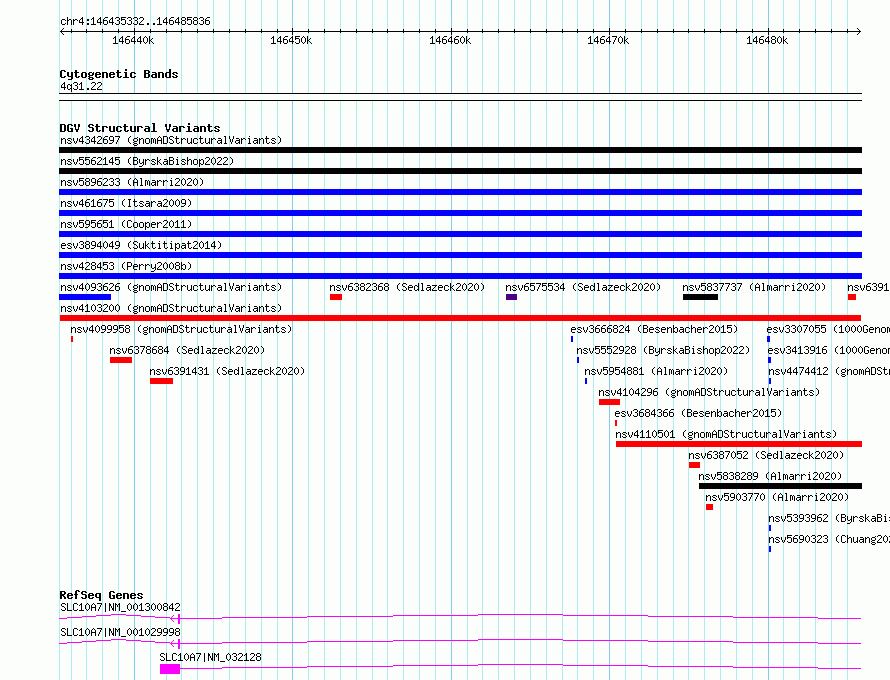Screen dimensions: 890x680
Task: Select the DGV Structural Variants track title
Action: pos(140,128)
